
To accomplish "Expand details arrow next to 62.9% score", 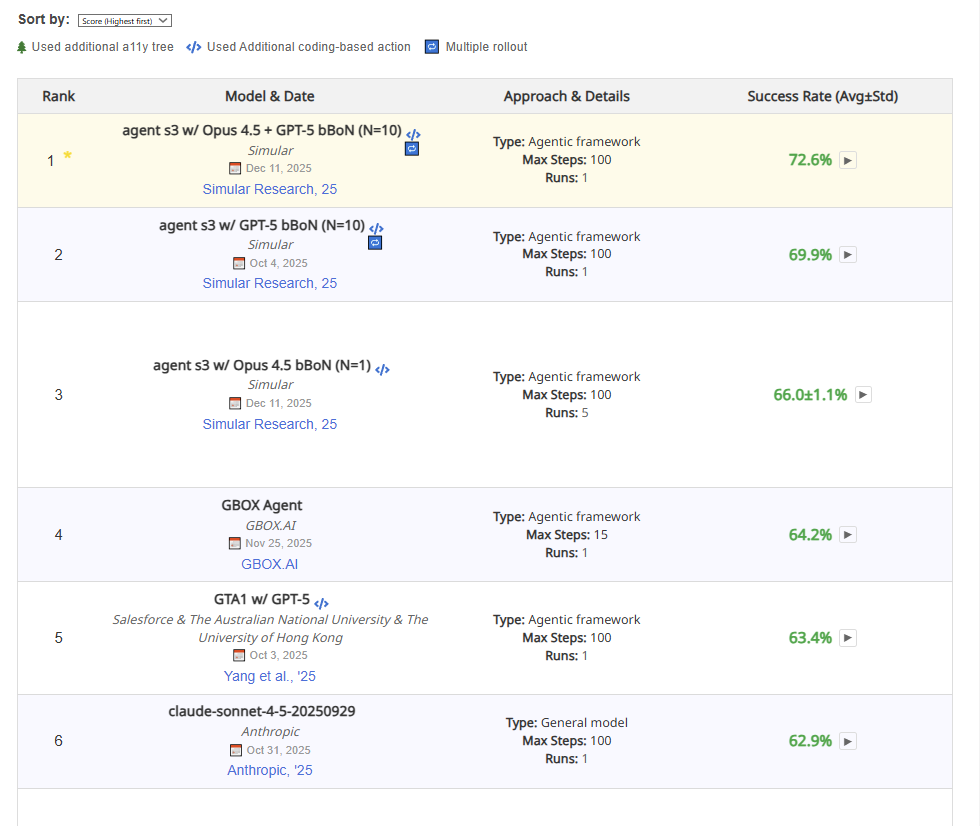I will 847,741.
